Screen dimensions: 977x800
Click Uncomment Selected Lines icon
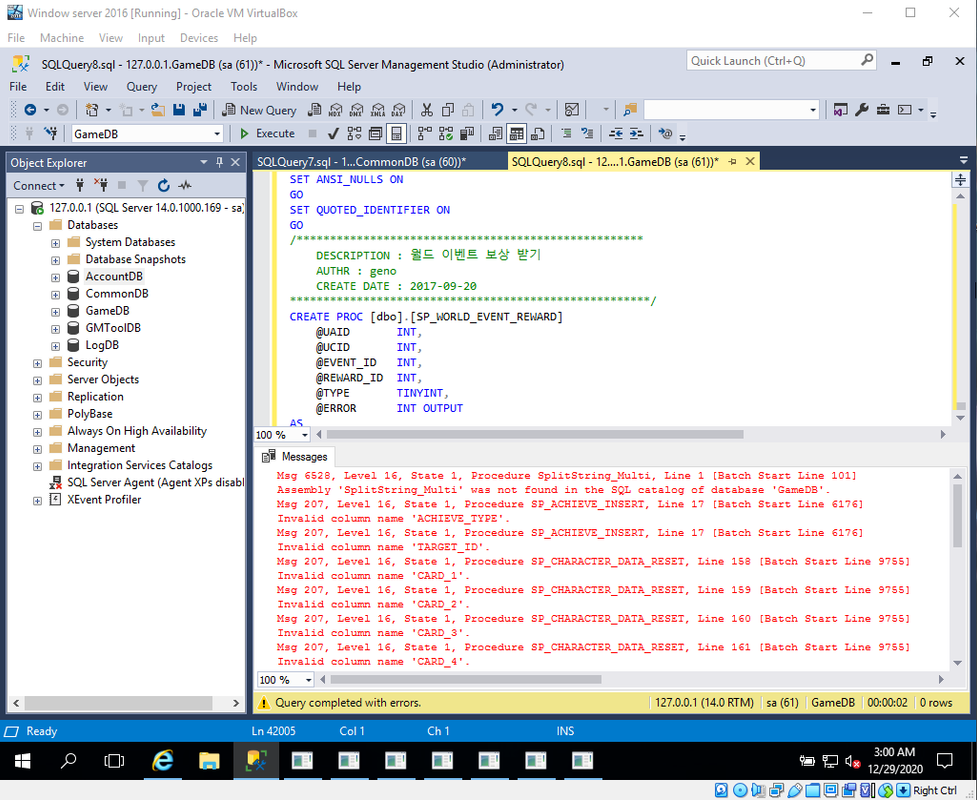pyautogui.click(x=587, y=133)
